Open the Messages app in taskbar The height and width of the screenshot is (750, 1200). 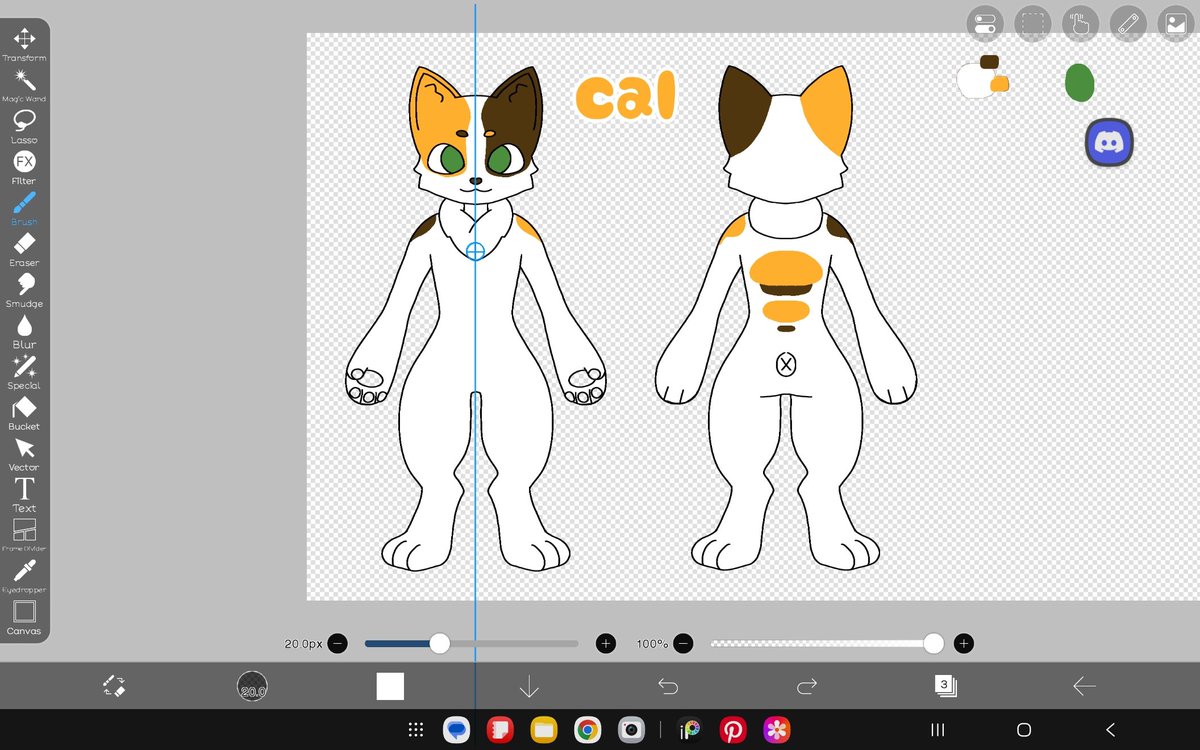[x=457, y=730]
